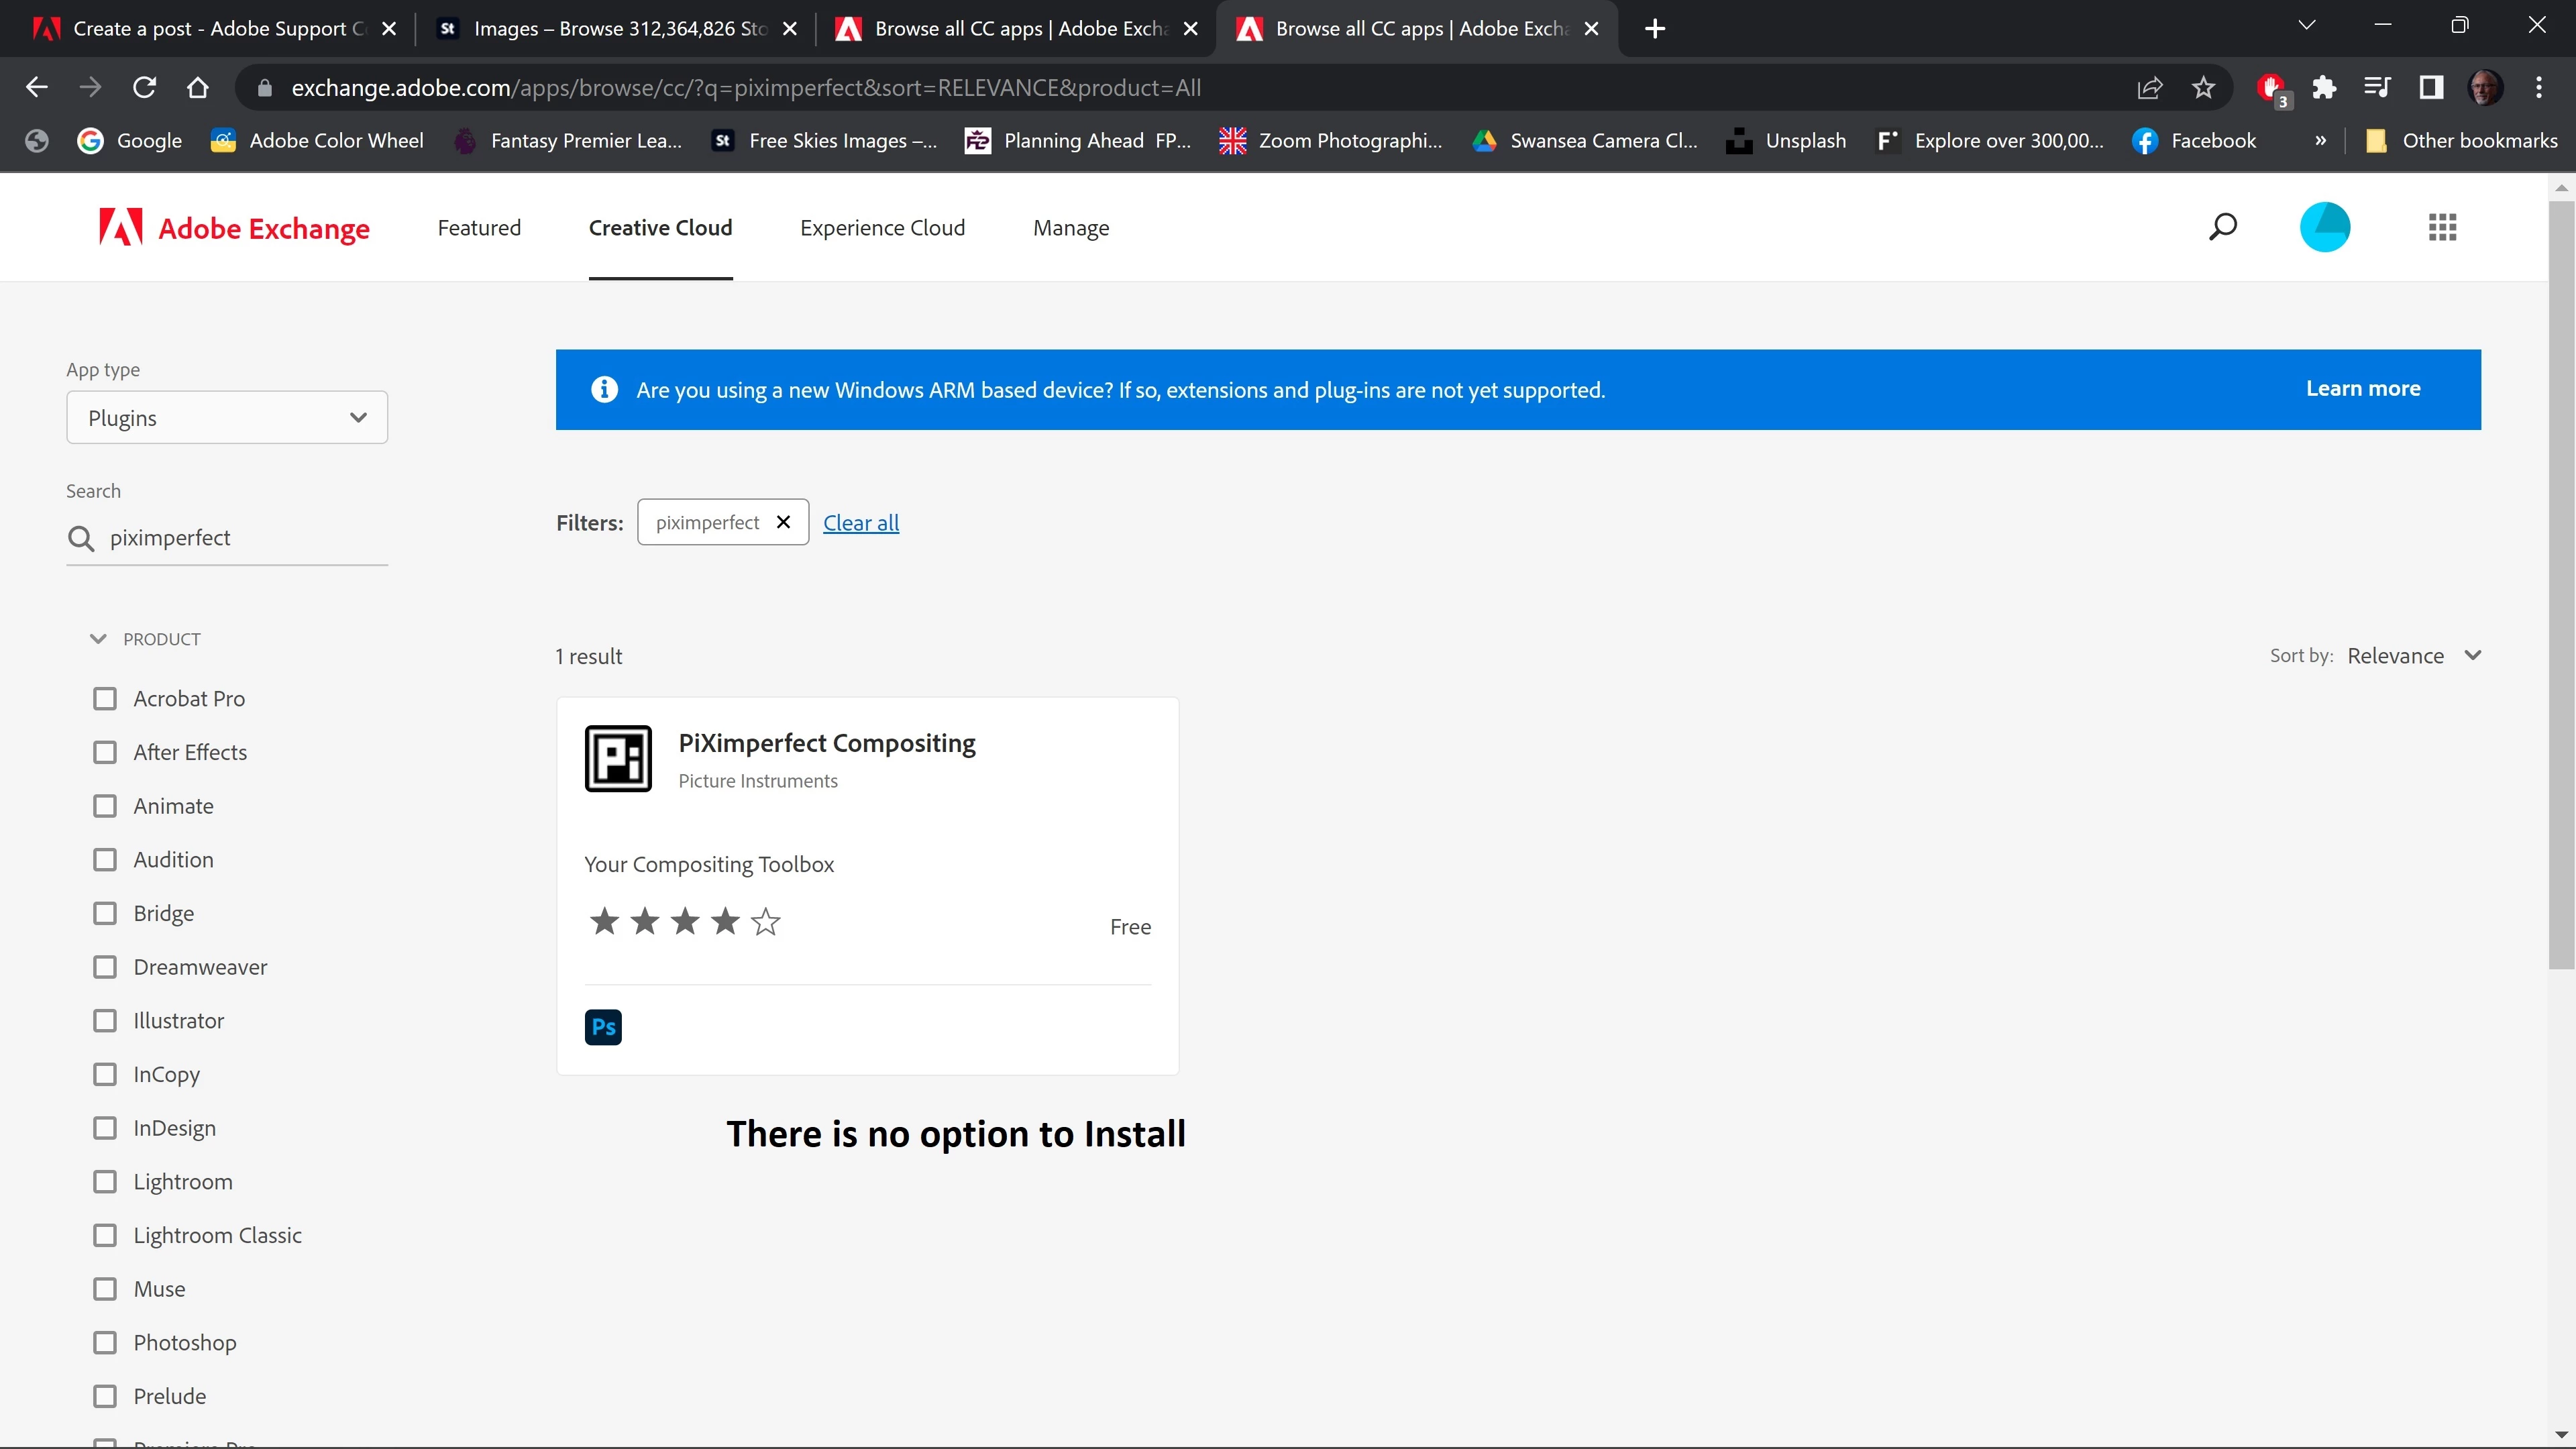Remove the piximperfect filter chip
2576x1449 pixels.
click(783, 522)
